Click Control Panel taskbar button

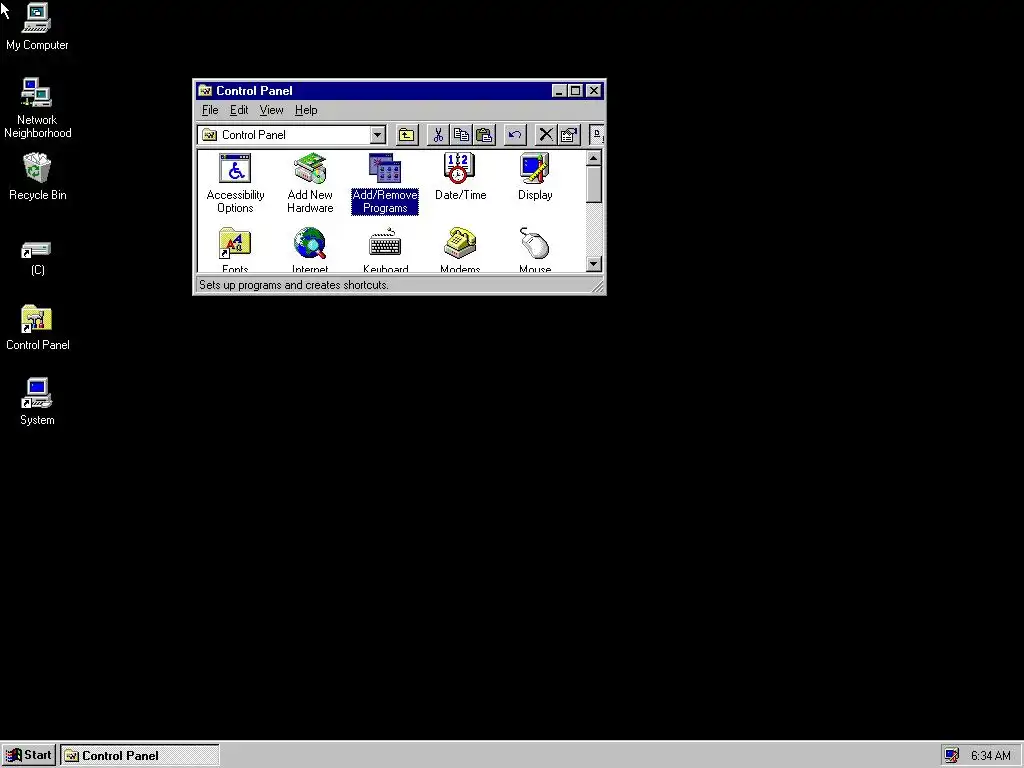coord(140,756)
